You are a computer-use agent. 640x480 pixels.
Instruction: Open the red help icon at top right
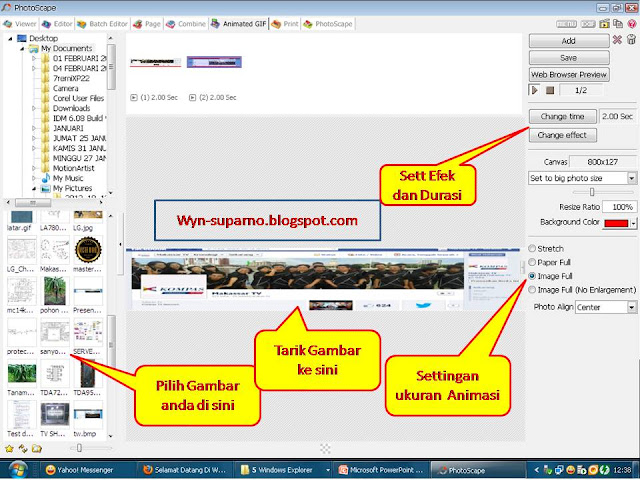pos(632,24)
